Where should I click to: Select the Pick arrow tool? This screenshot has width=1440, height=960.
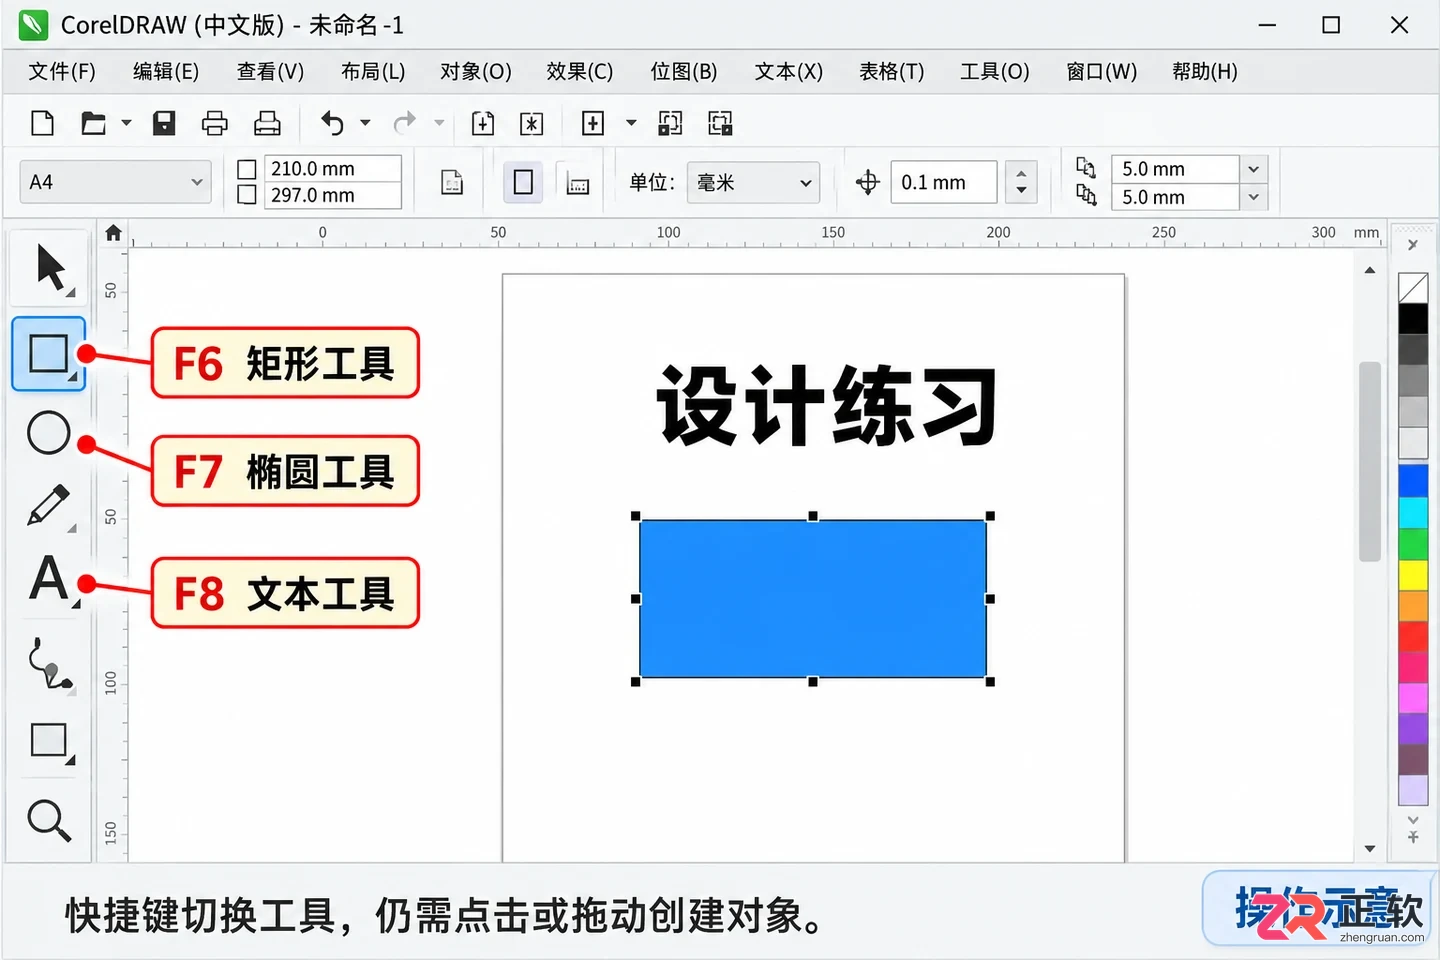point(49,268)
